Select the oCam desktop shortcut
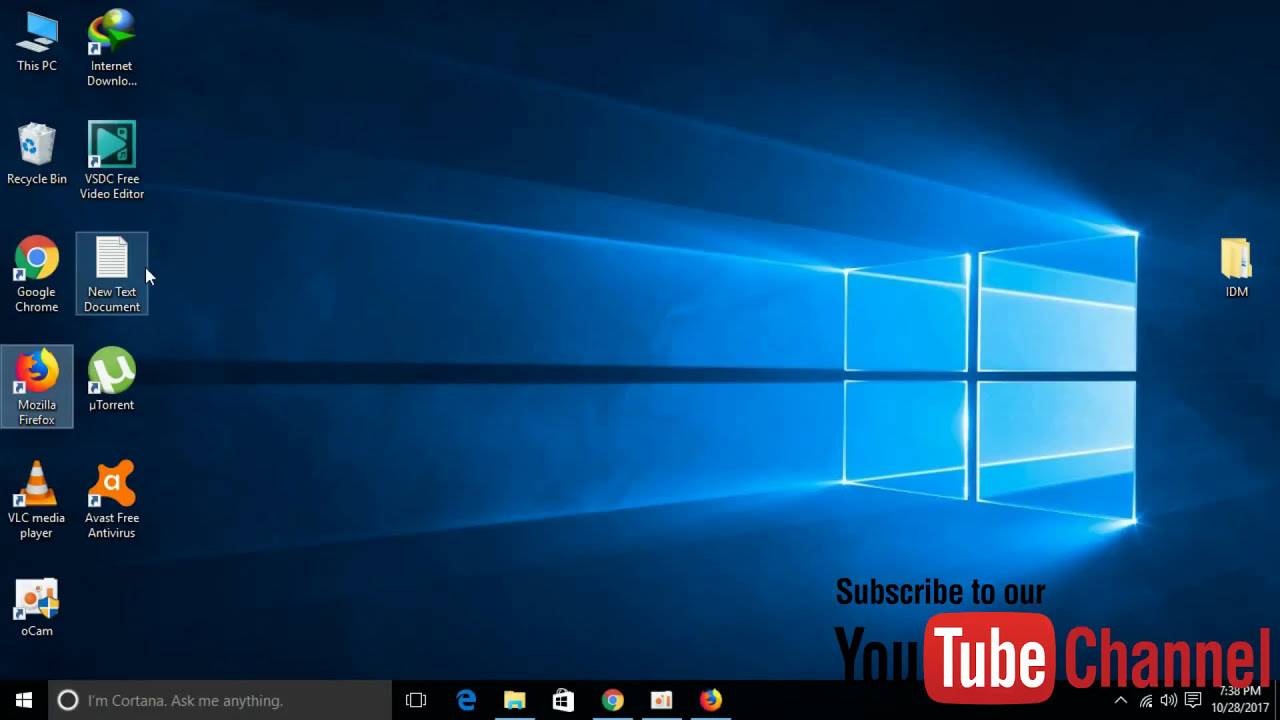 tap(37, 608)
